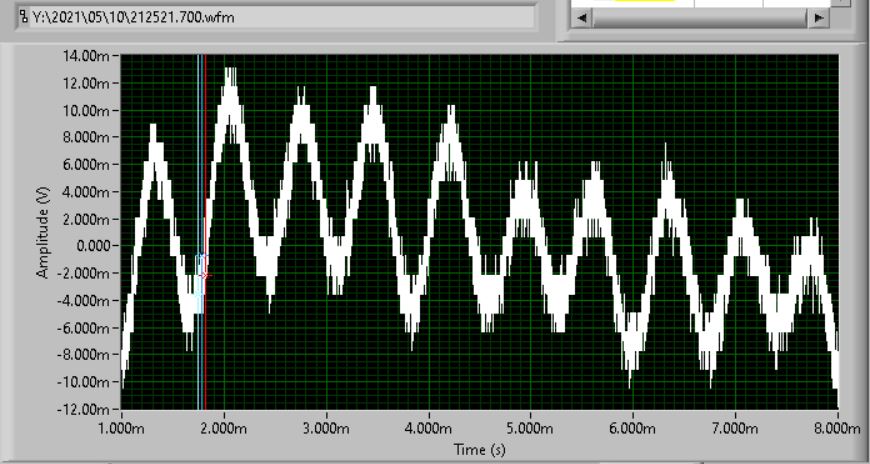Click the horizontal scrollbar thumb
870x464 pixels.
pyautogui.click(x=700, y=18)
